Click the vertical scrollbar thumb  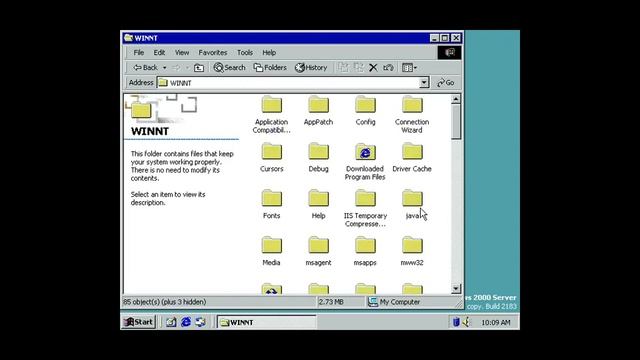pos(456,122)
